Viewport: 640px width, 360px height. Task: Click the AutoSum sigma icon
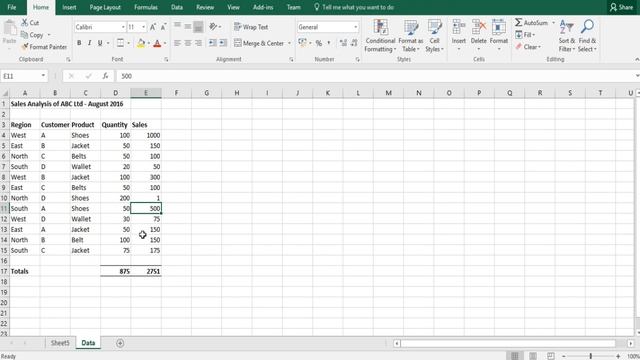(x=518, y=22)
